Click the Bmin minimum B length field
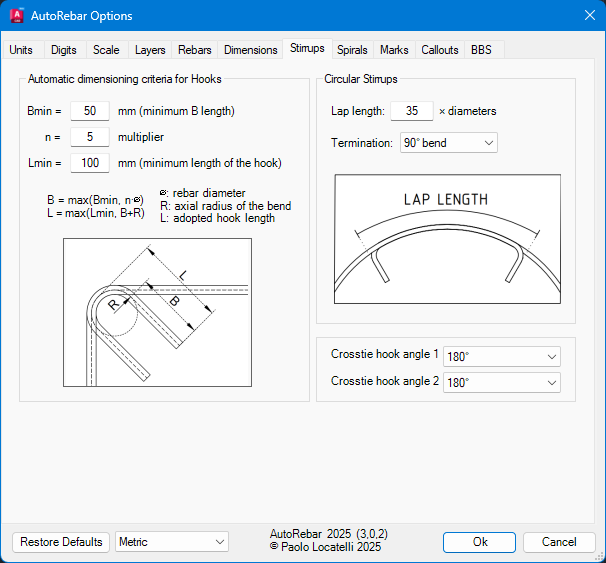Image resolution: width=606 pixels, height=563 pixels. (90, 111)
